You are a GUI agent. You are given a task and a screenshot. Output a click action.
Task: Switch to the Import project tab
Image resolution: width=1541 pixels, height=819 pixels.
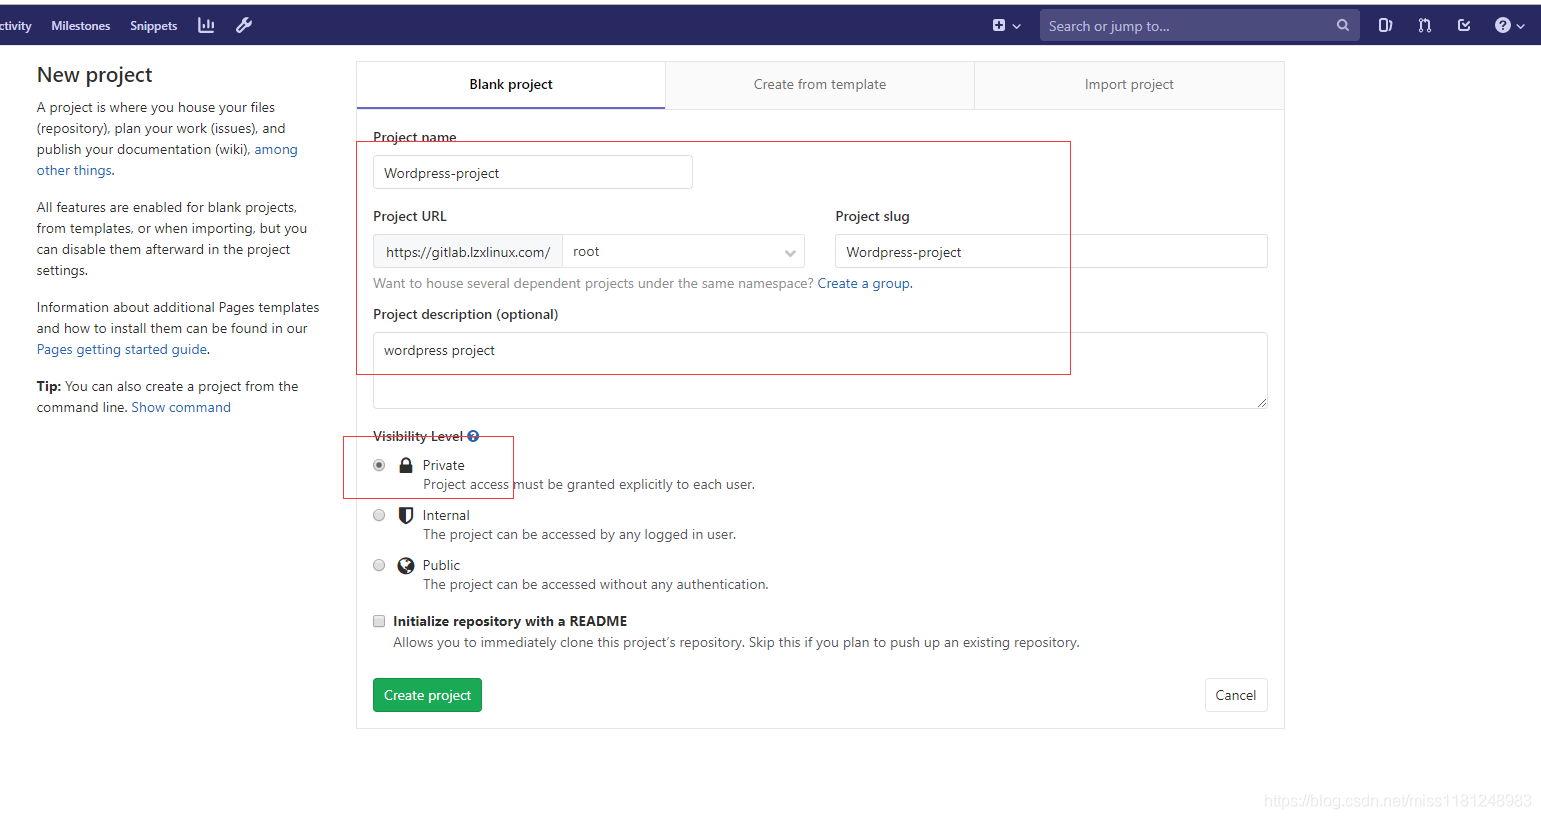(x=1129, y=85)
